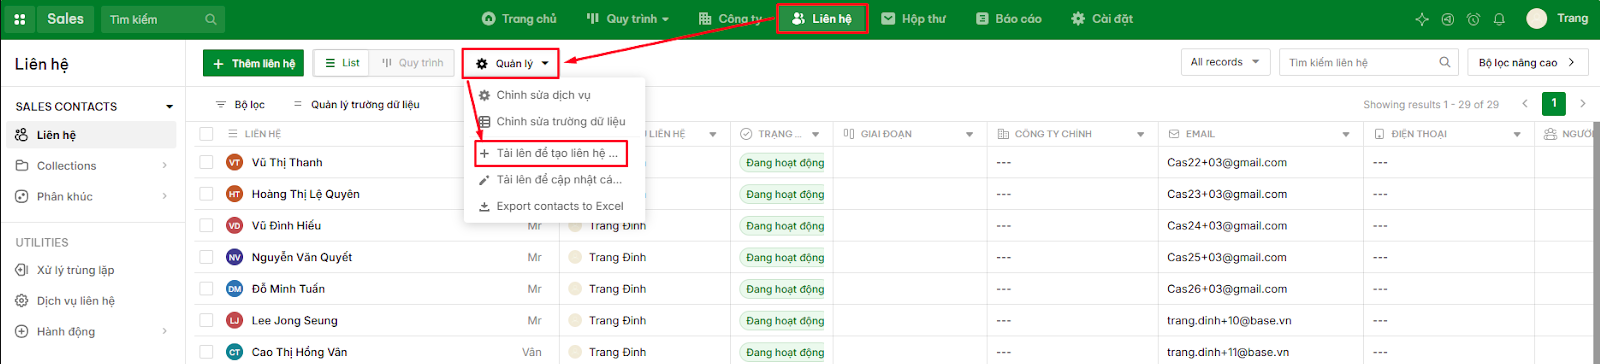Viewport: 1600px width, 364px height.
Task: Open the sparkle AI assistant icon
Action: point(1422,19)
